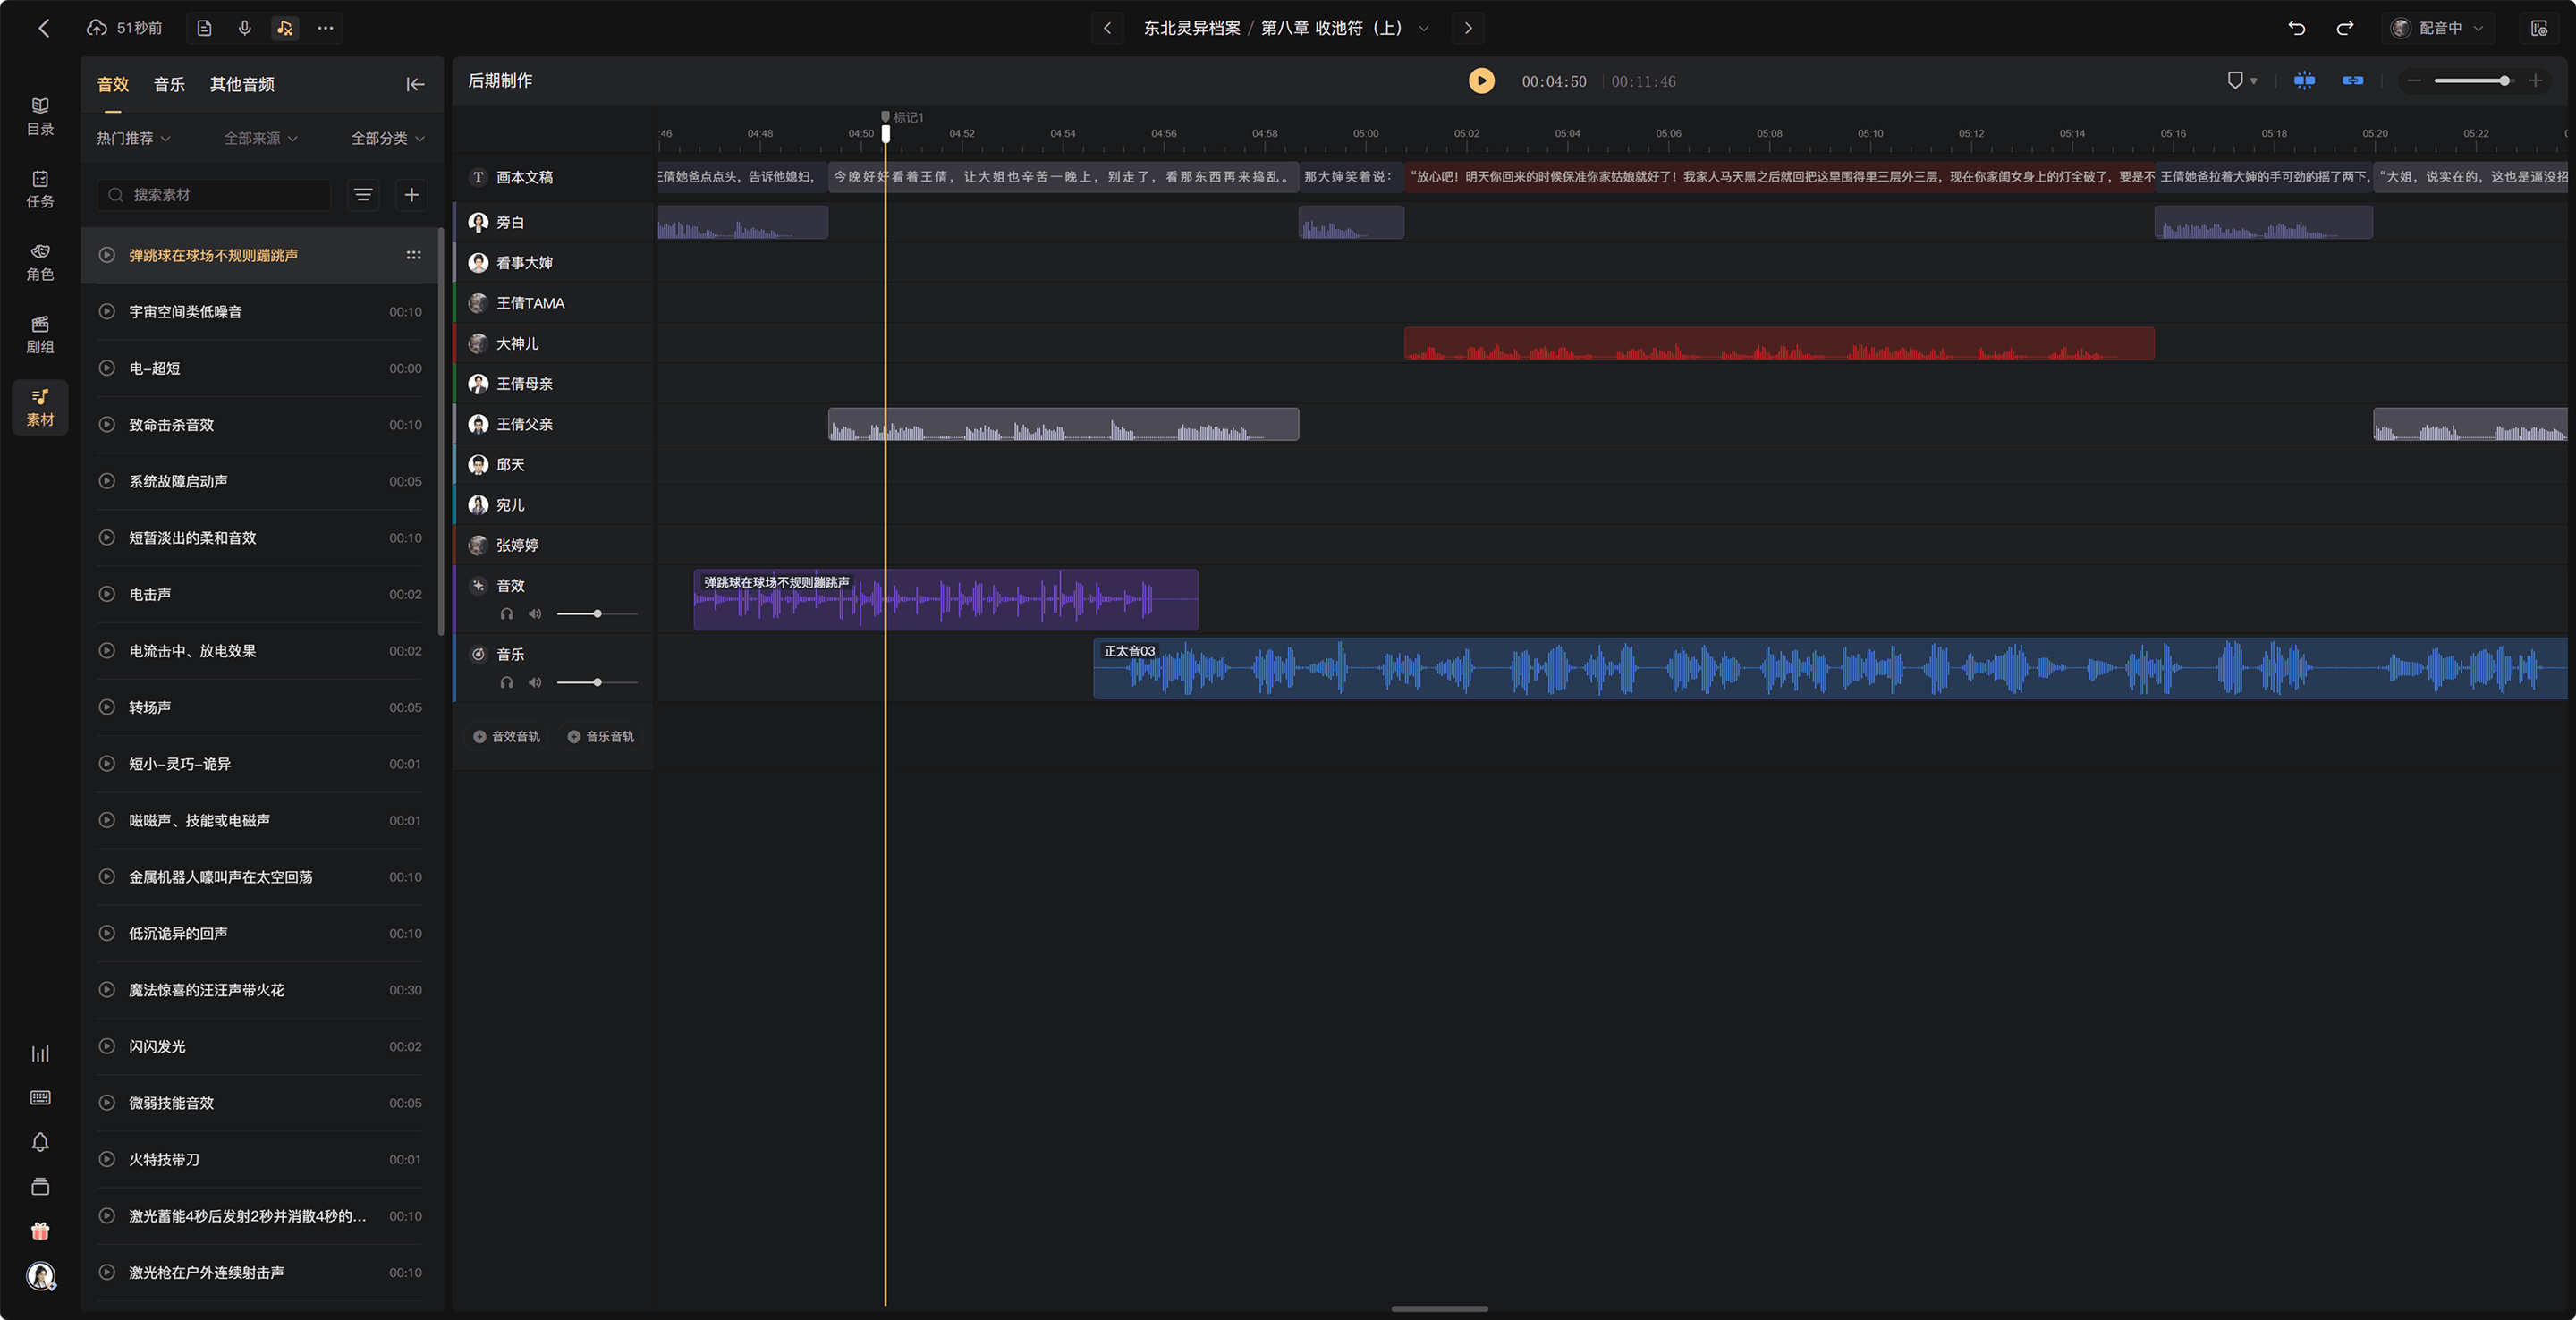
Task: Open the script document icon
Action: click(x=204, y=28)
